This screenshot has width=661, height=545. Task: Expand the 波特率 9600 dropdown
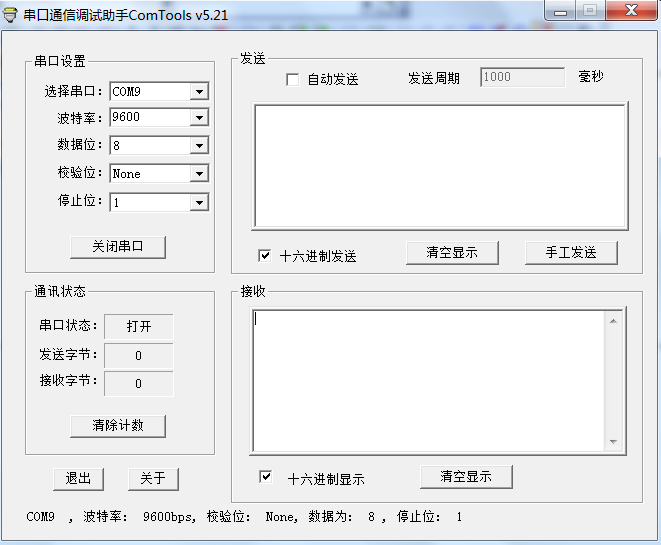tap(200, 118)
